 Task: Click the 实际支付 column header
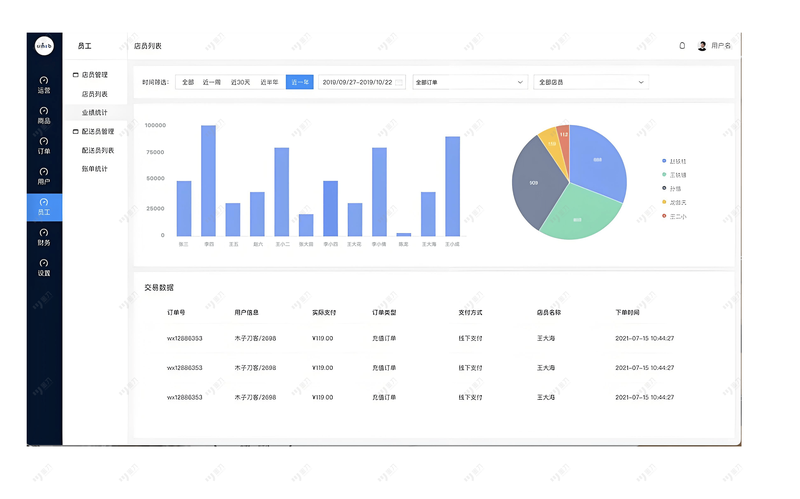(x=324, y=312)
